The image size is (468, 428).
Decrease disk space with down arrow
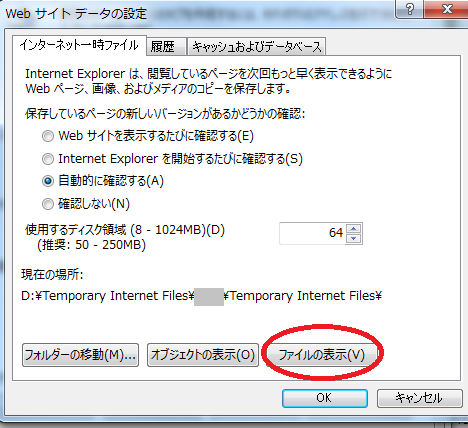click(354, 238)
